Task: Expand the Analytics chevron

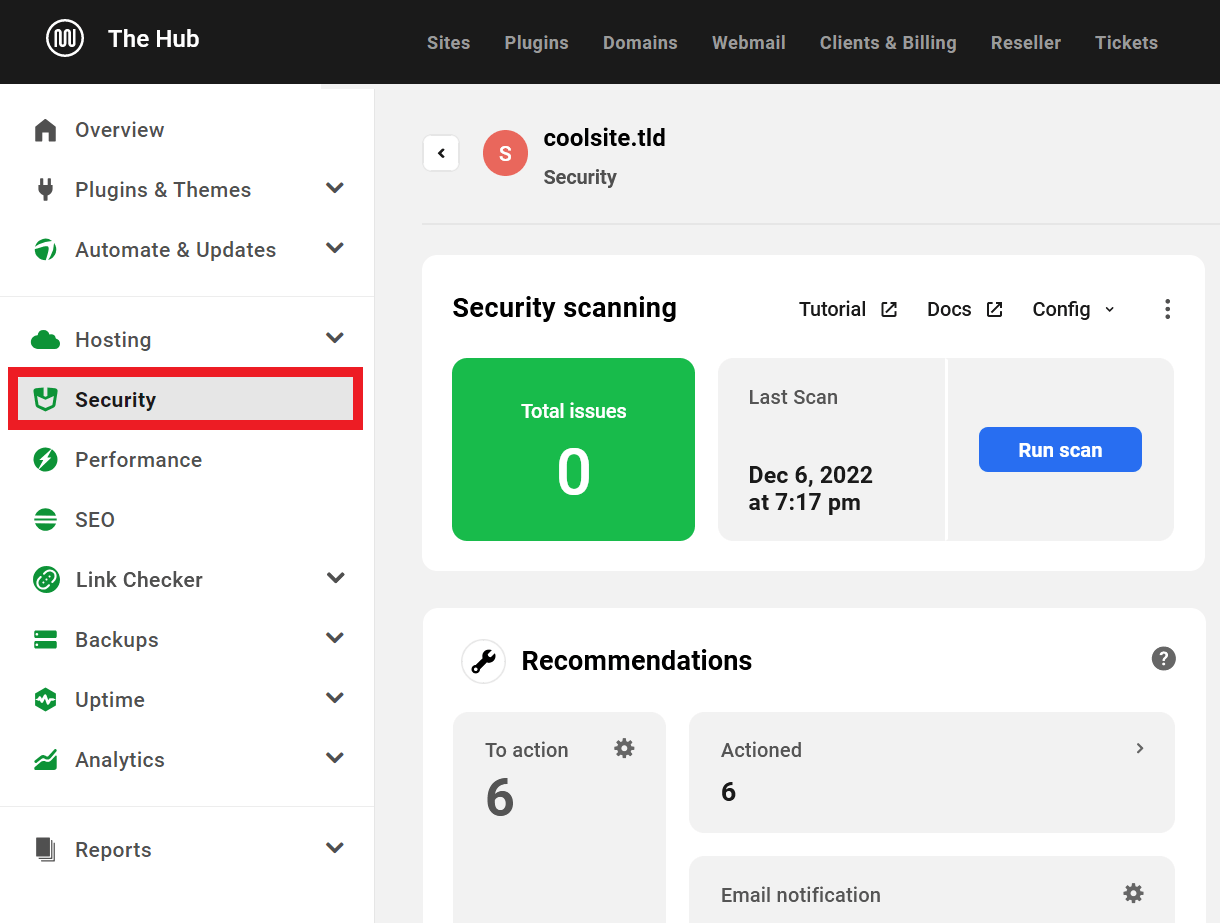Action: coord(335,758)
